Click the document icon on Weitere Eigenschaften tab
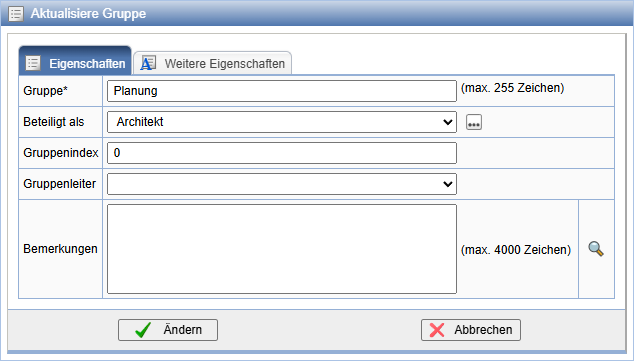Viewport: 634px width, 361px height. point(148,63)
